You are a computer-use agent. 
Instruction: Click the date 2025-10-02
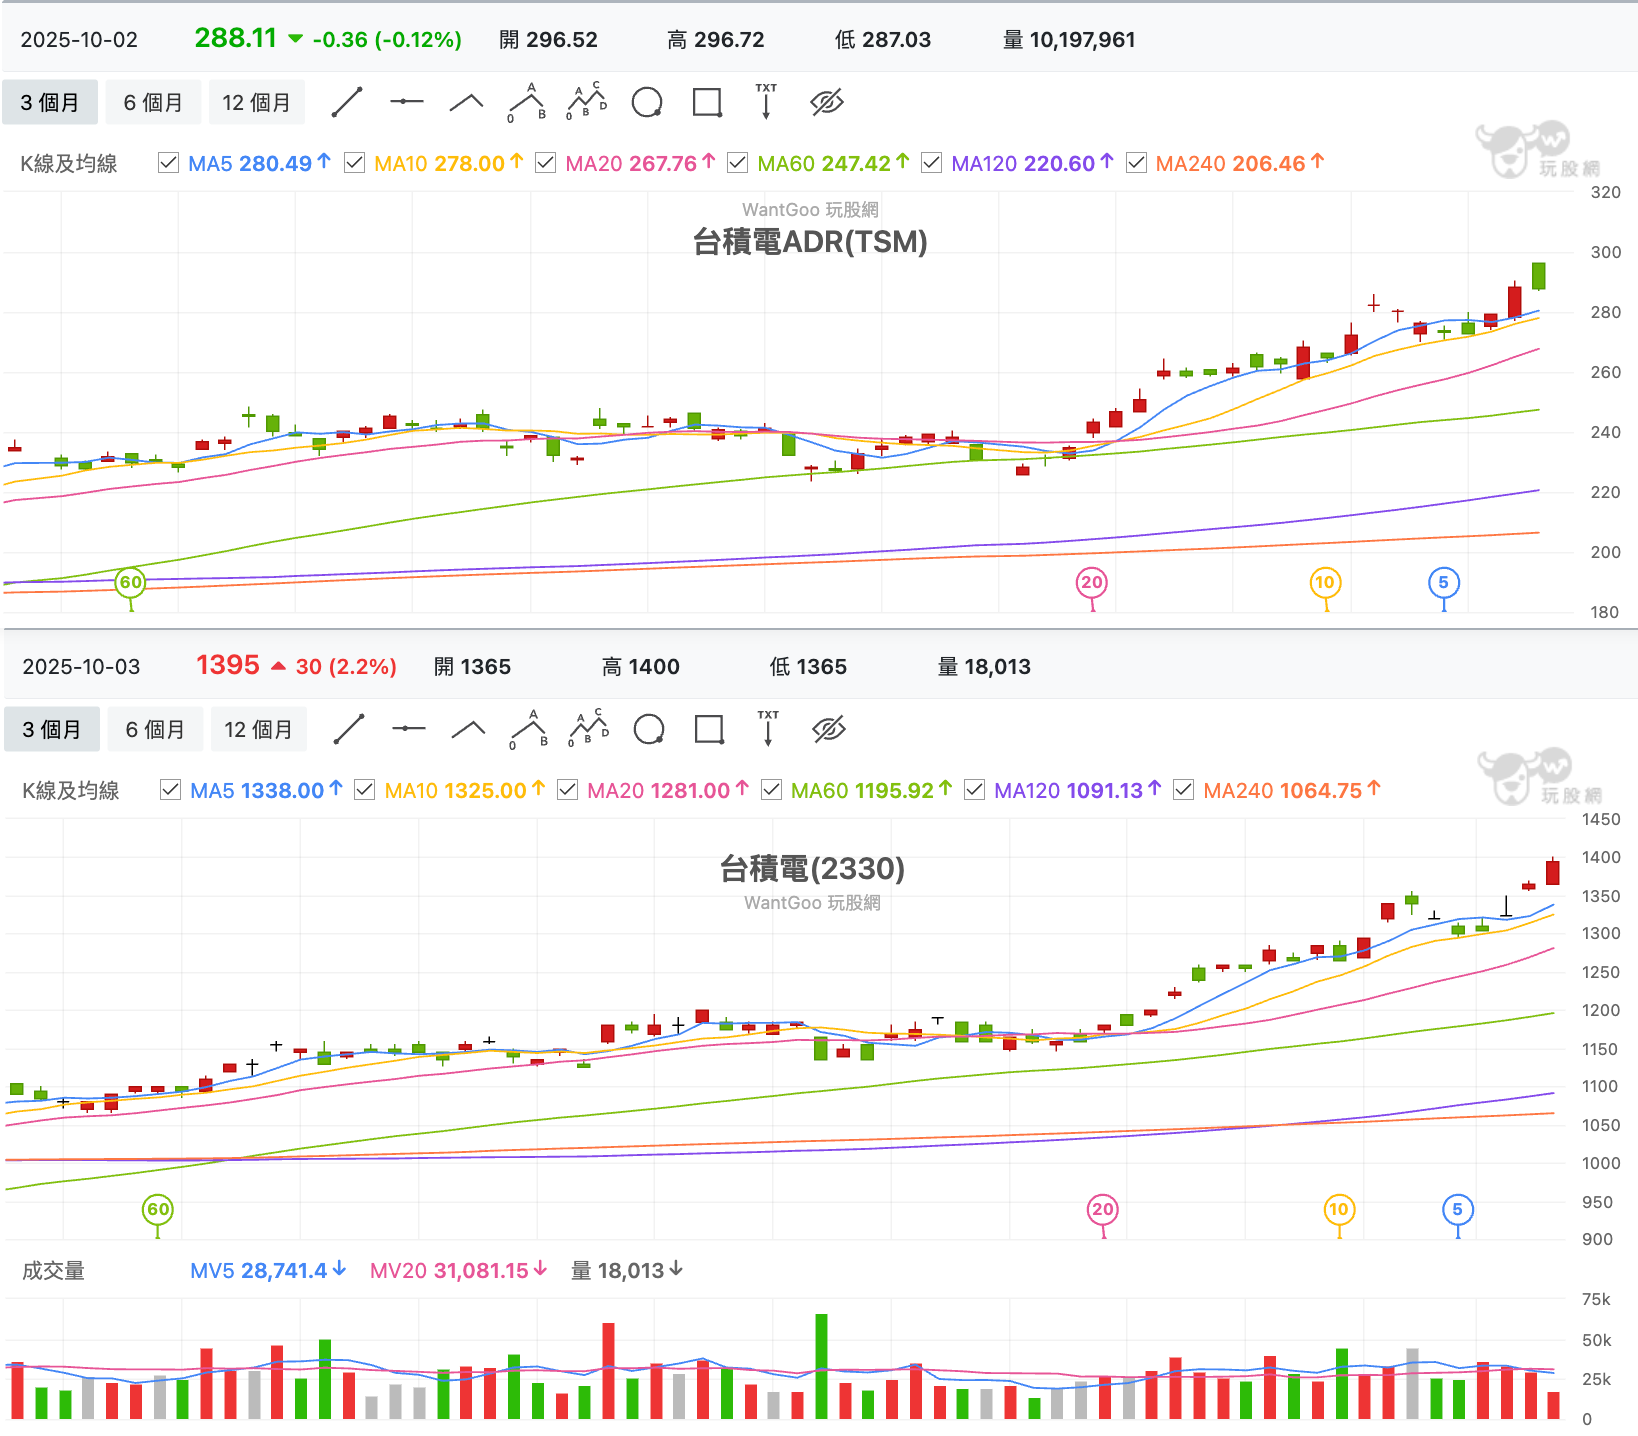pyautogui.click(x=79, y=40)
